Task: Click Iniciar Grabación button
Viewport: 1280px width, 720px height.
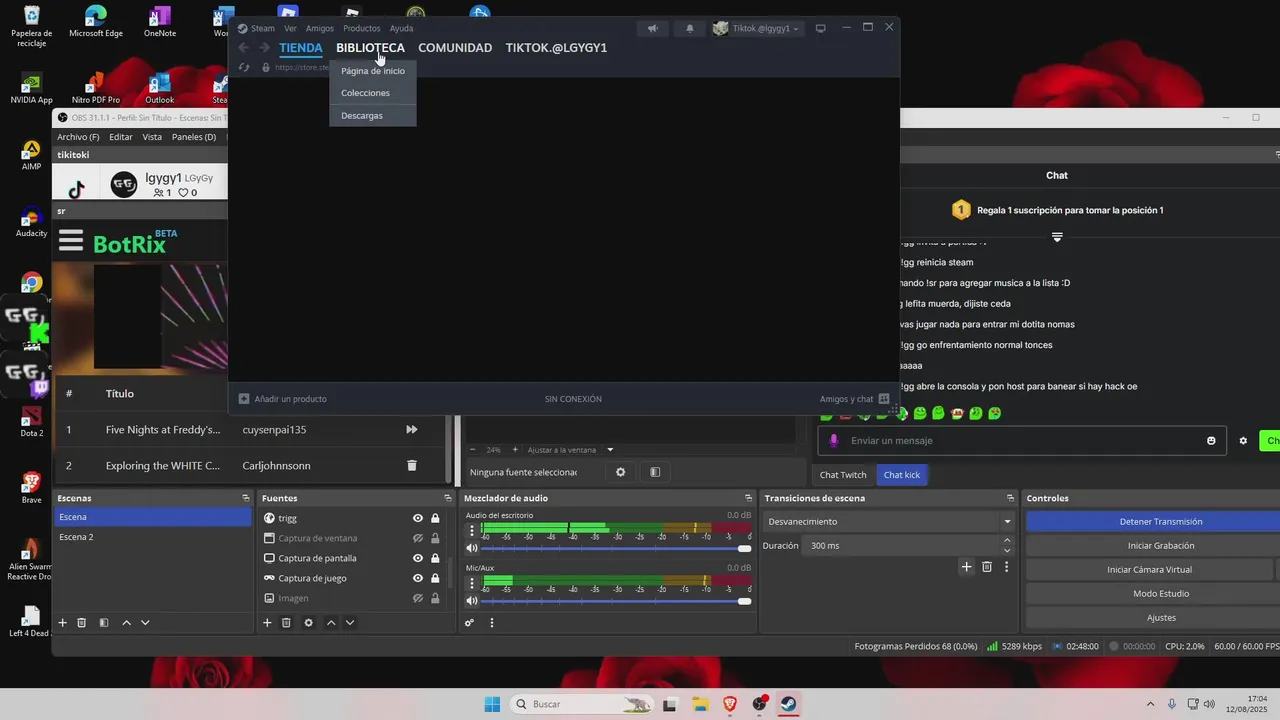Action: [x=1160, y=545]
